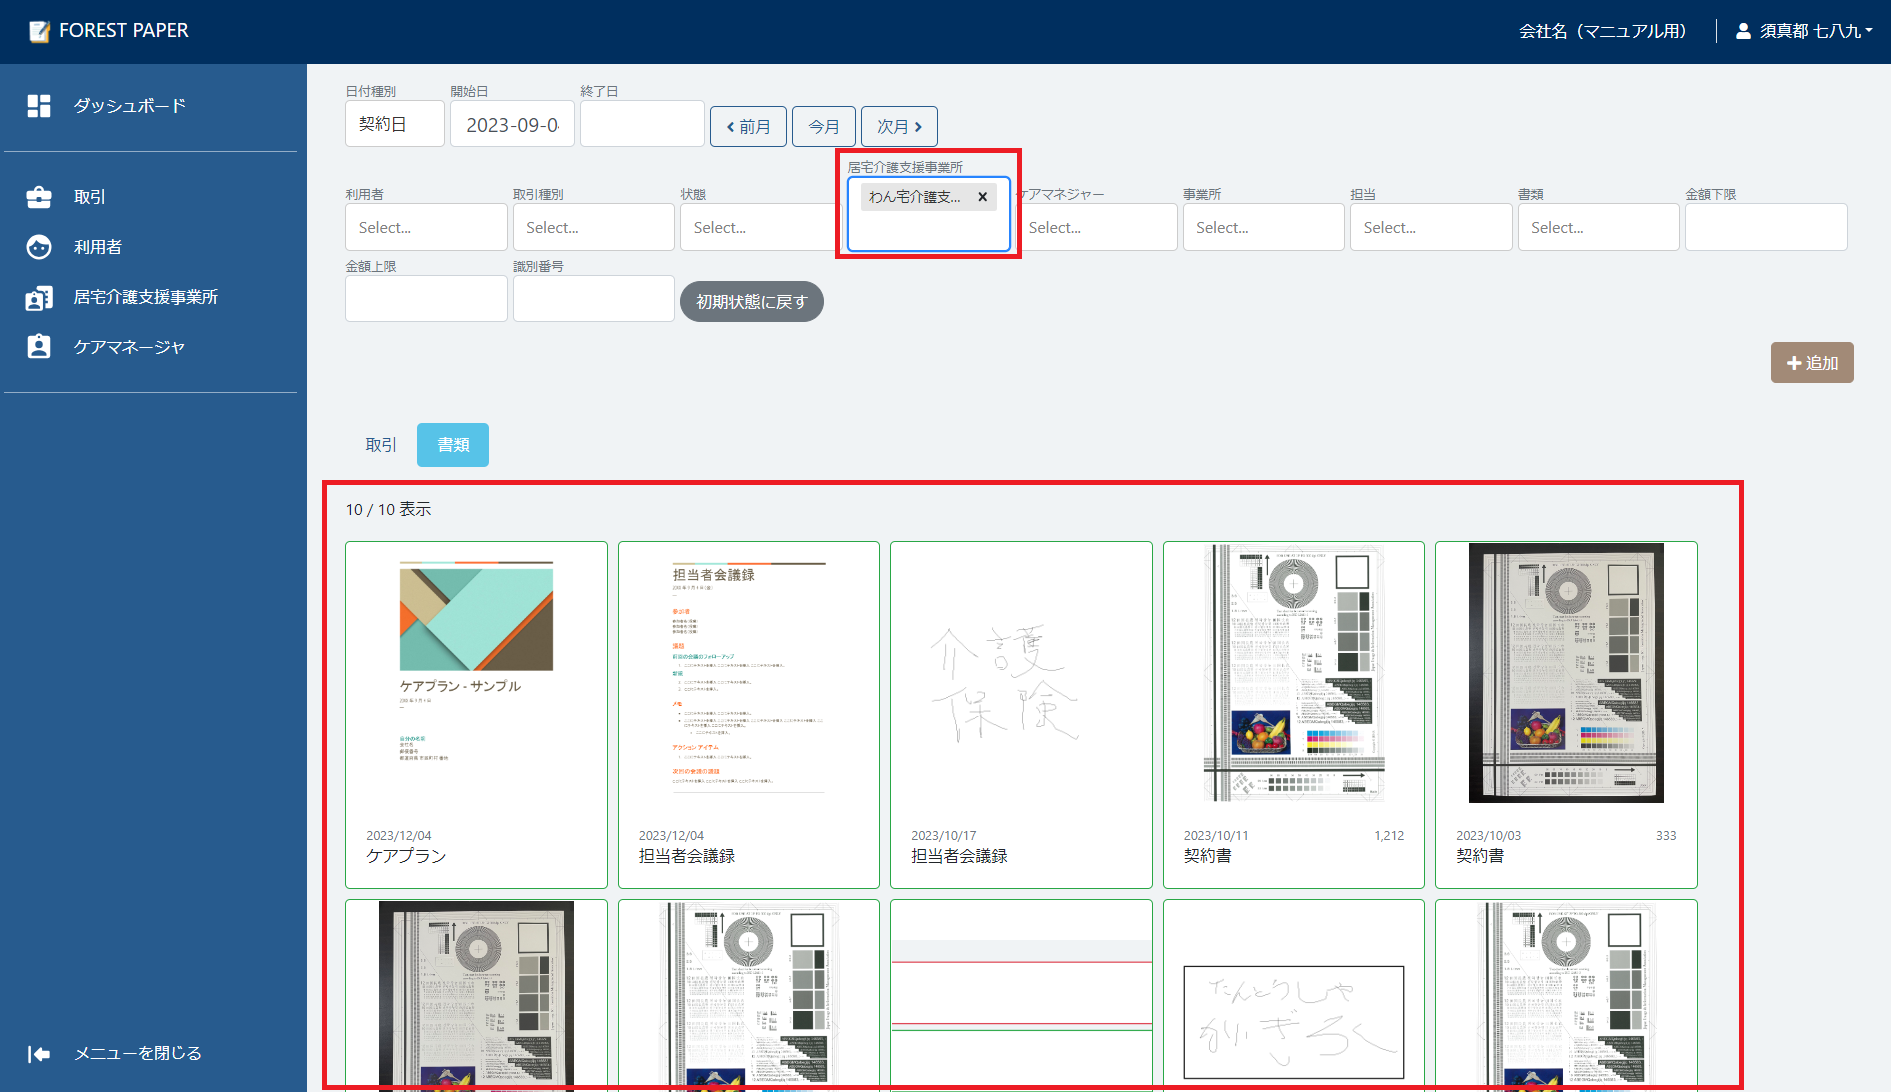Click the collapse menu arrow icon
Screen dimensions: 1891x1092
coord(39,1054)
